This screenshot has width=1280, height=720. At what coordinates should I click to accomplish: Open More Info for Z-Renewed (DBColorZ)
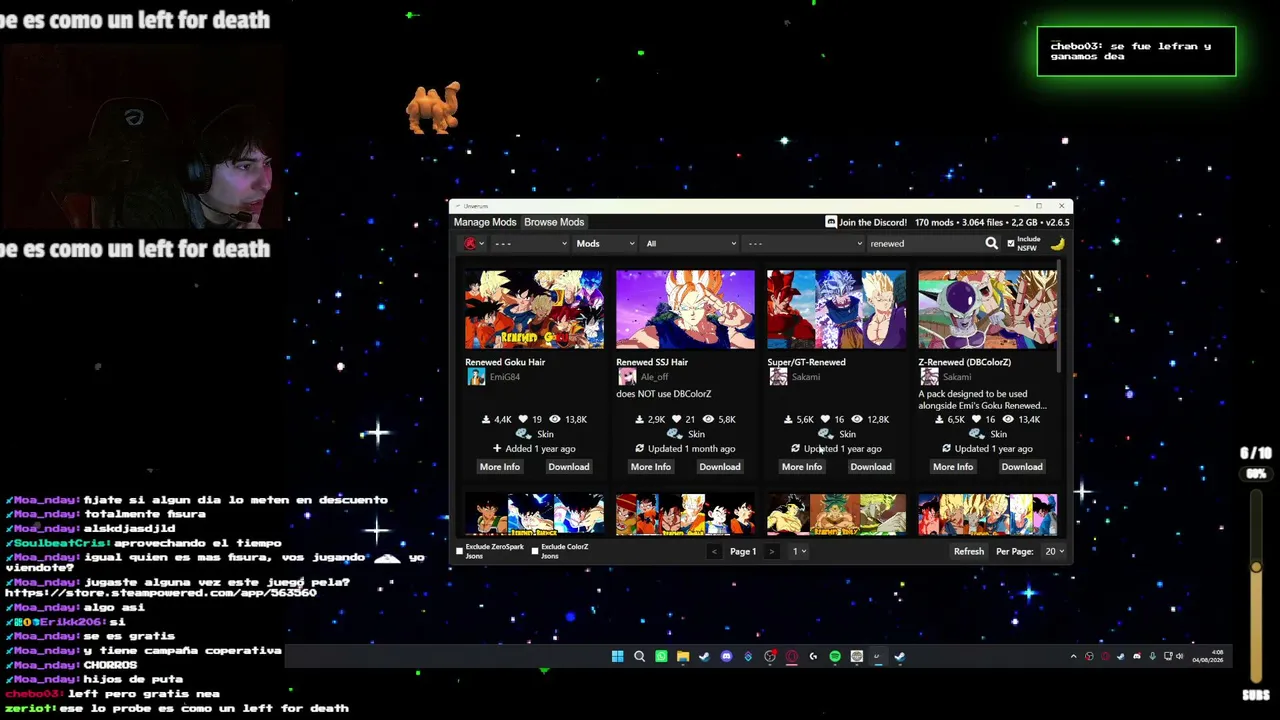pos(953,467)
